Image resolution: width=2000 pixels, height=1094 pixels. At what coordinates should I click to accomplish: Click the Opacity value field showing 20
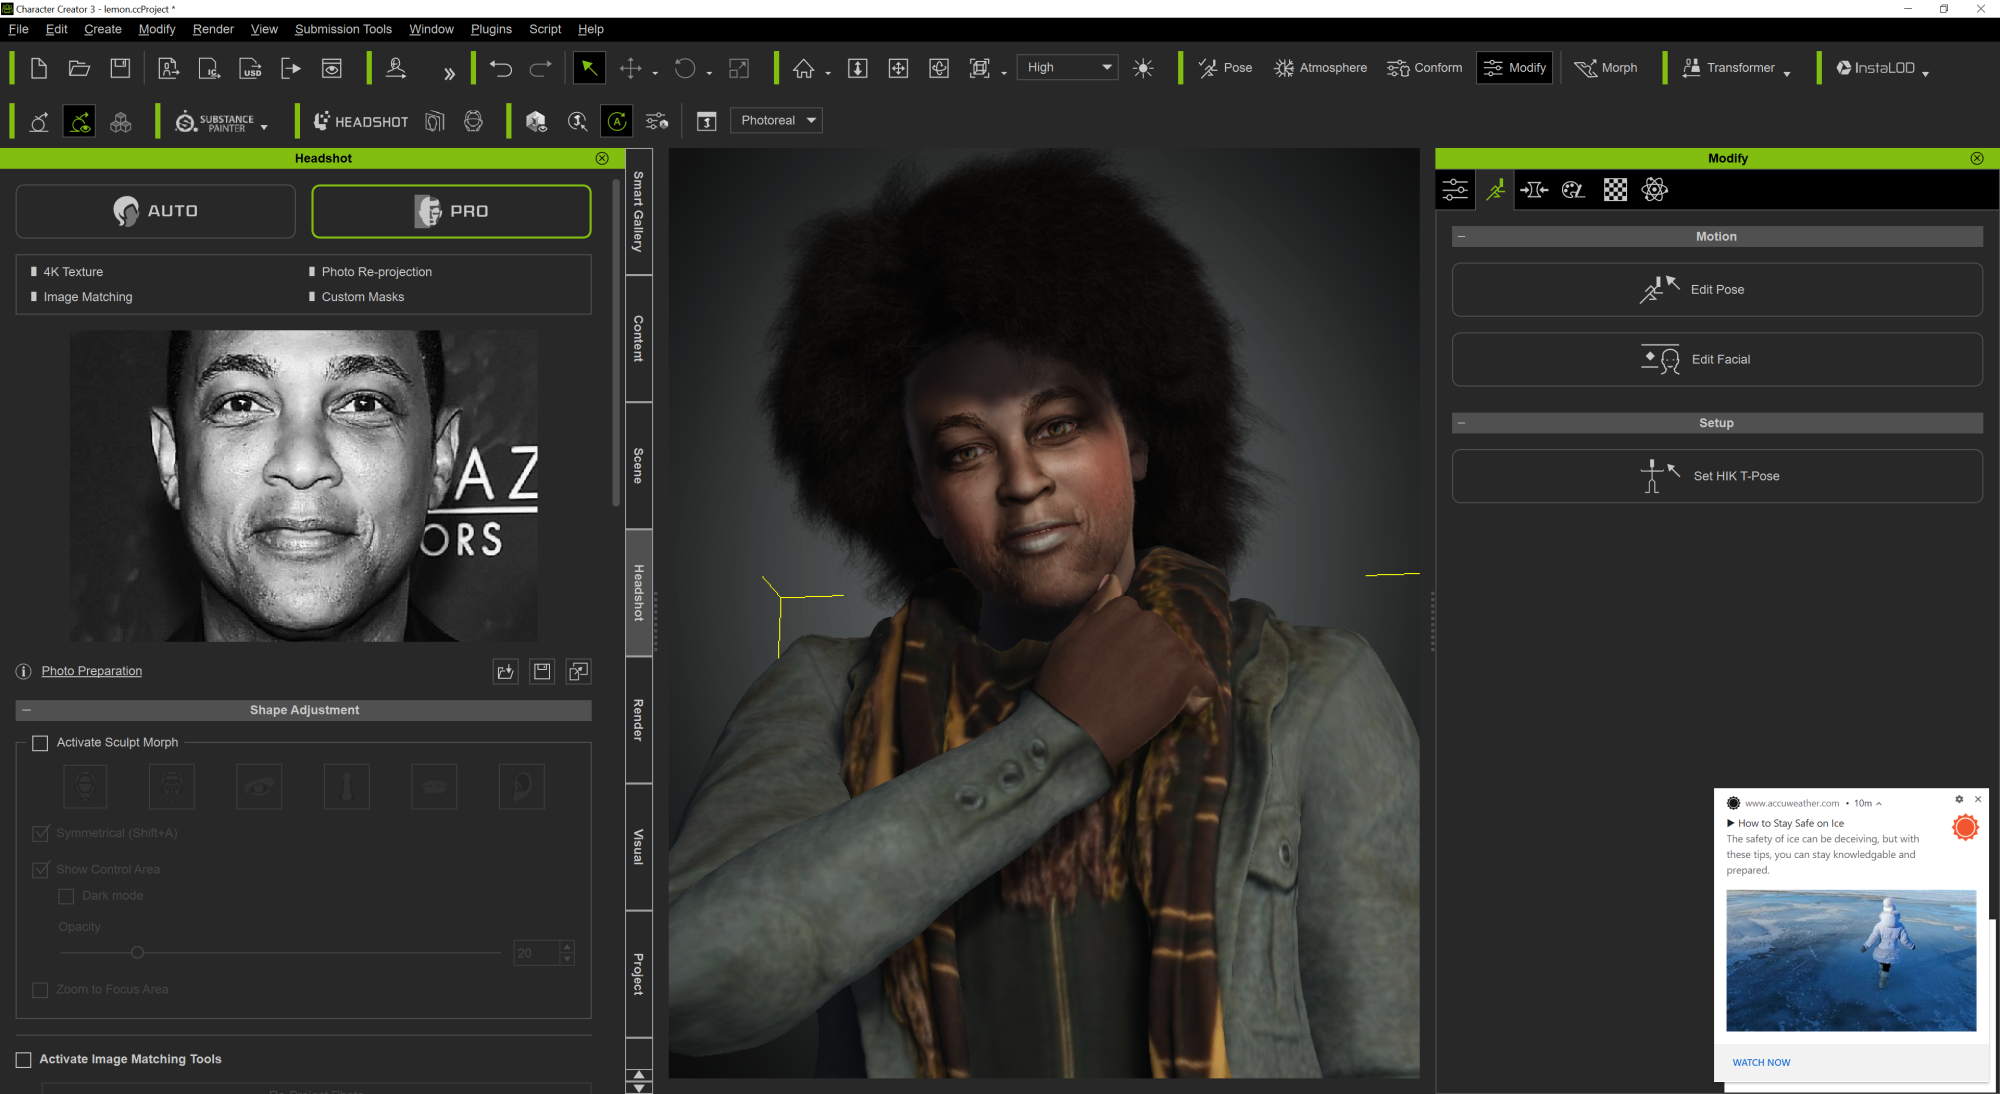536,954
